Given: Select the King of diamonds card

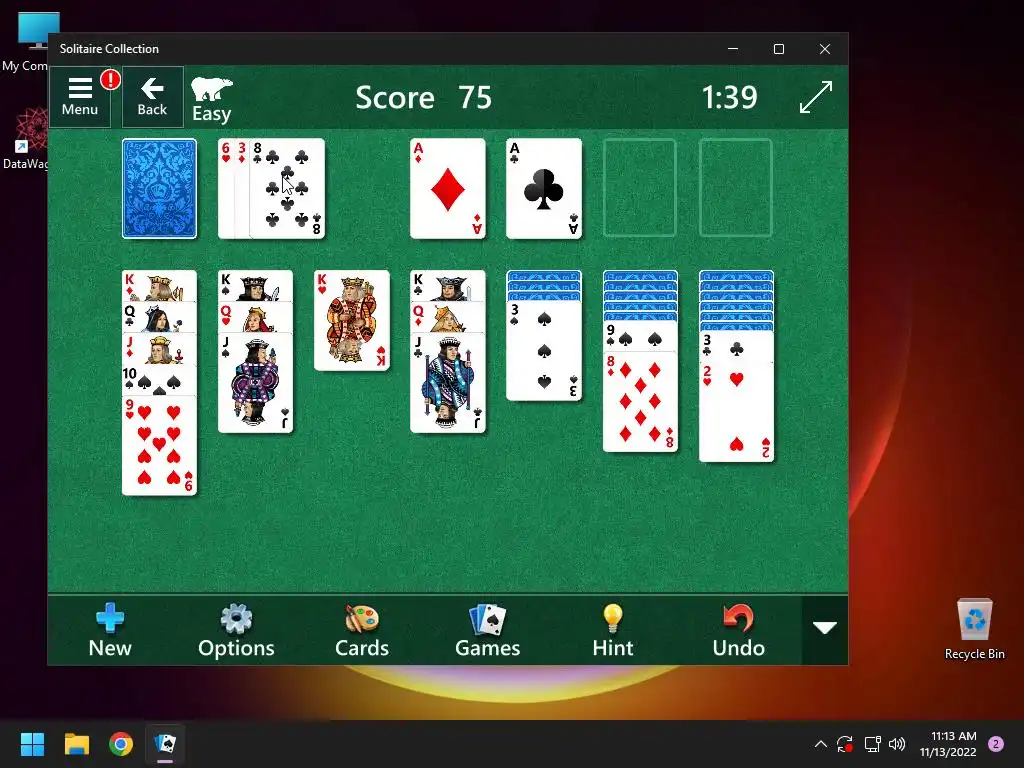Looking at the screenshot, I should tap(159, 286).
